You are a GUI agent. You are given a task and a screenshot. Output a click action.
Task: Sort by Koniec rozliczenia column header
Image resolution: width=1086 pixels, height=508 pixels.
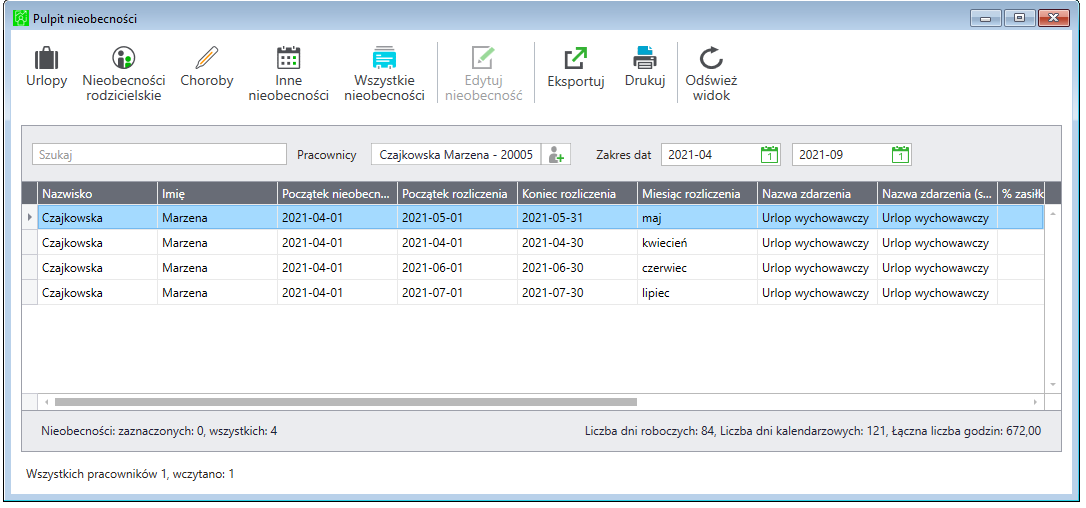coord(577,193)
